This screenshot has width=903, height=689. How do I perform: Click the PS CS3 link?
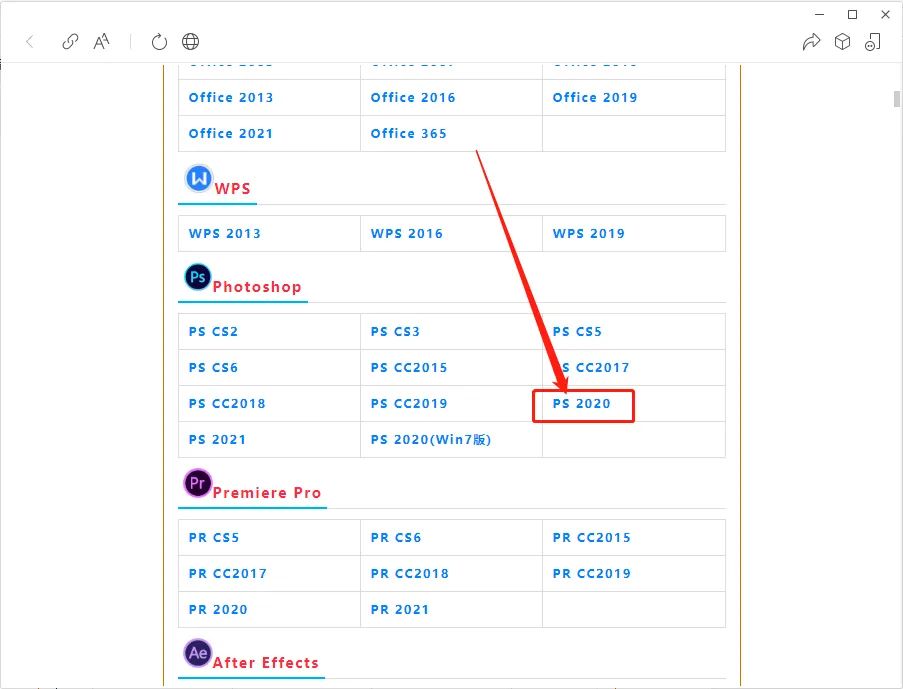395,331
